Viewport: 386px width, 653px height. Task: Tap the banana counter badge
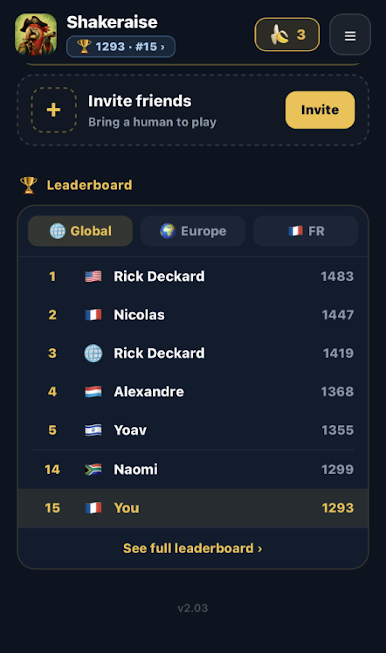tap(287, 34)
